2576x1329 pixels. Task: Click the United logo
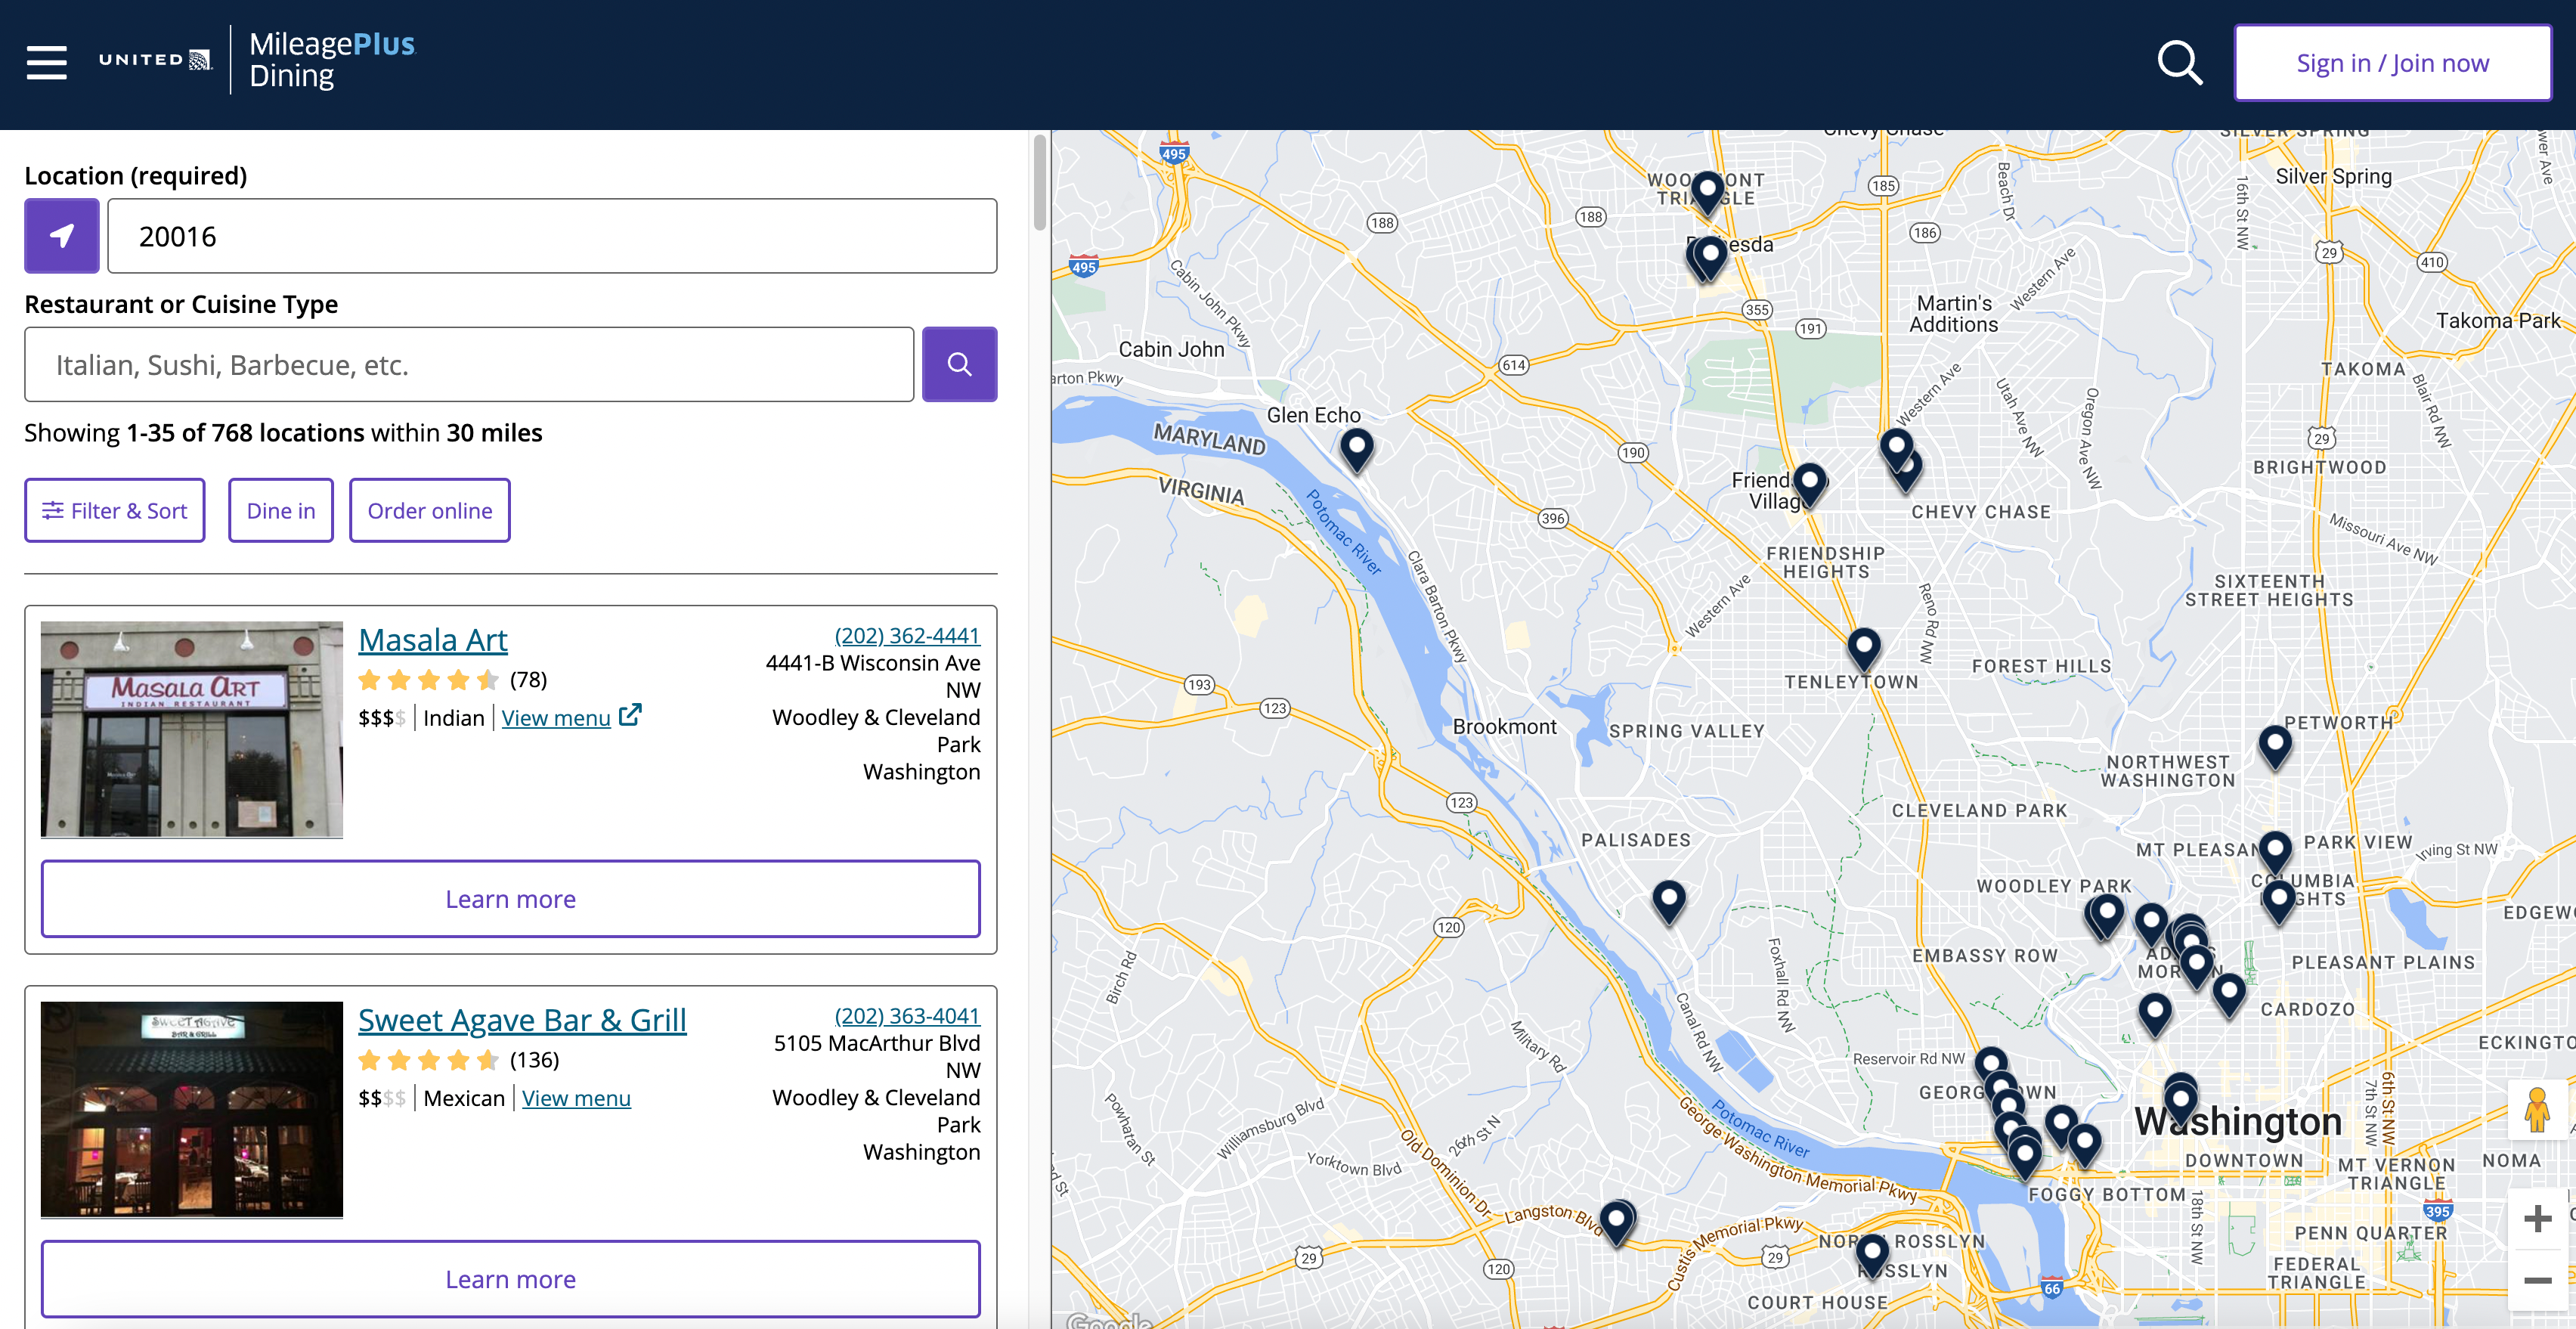point(155,60)
